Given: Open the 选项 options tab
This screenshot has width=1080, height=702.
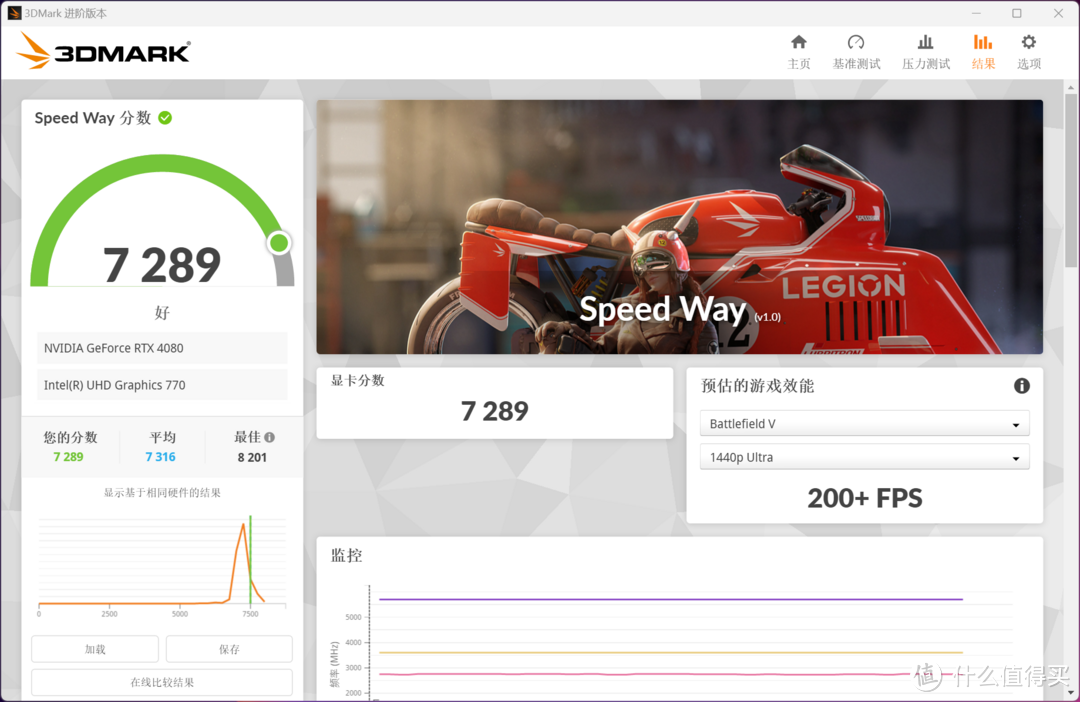Looking at the screenshot, I should tap(1029, 52).
